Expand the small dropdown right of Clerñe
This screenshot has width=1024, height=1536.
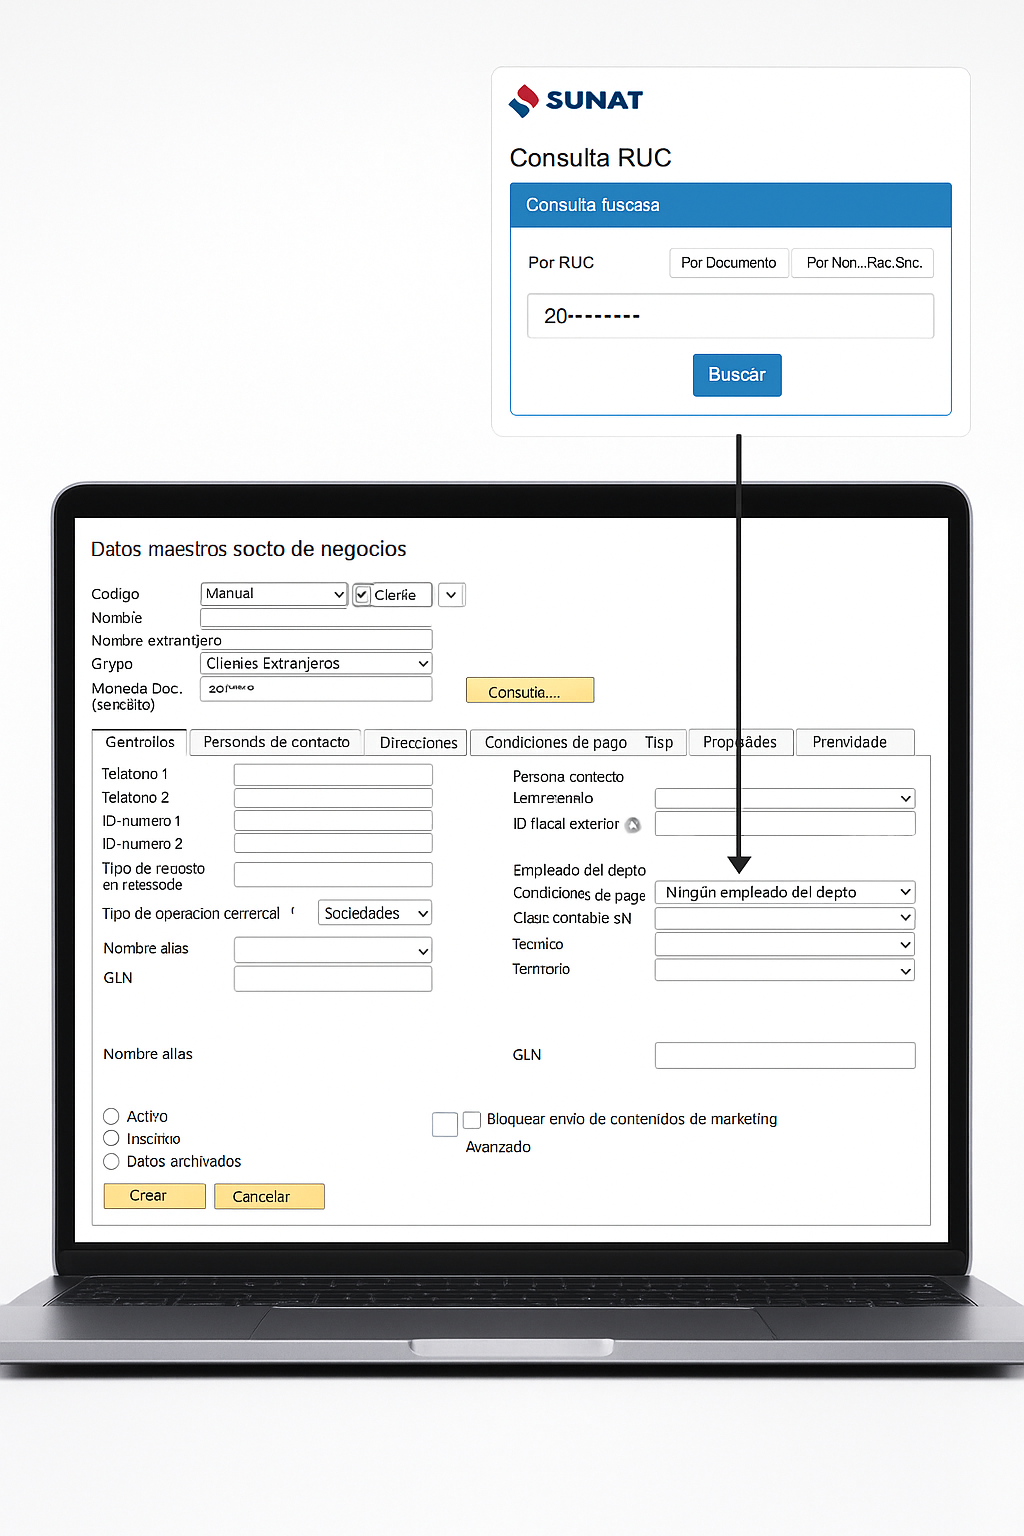point(451,595)
